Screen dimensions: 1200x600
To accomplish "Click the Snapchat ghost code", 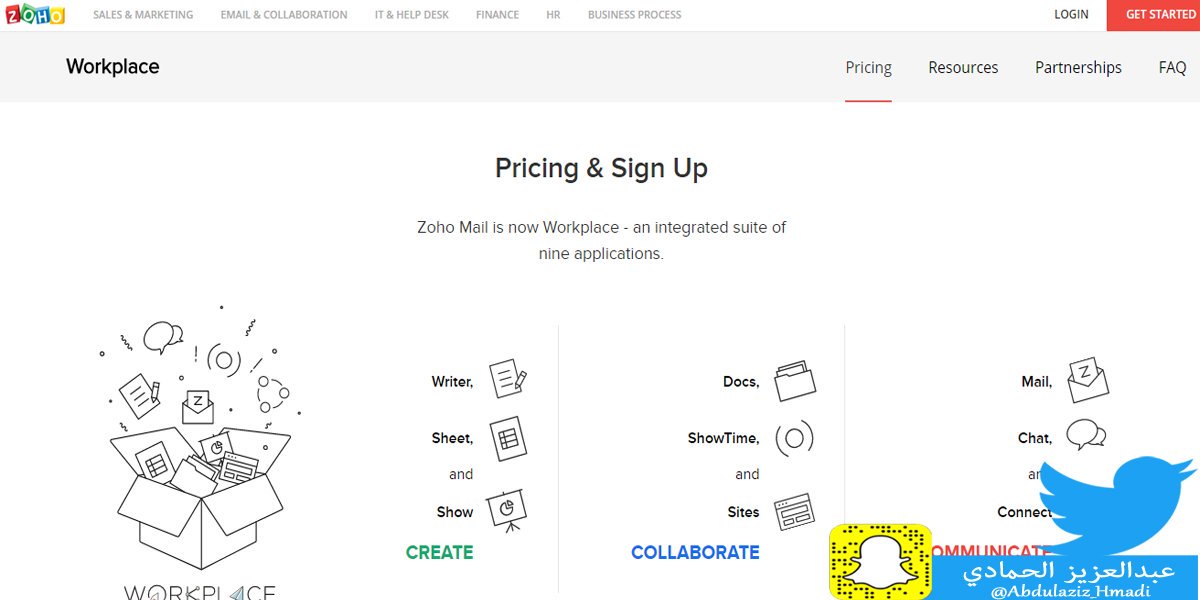I will click(x=880, y=562).
